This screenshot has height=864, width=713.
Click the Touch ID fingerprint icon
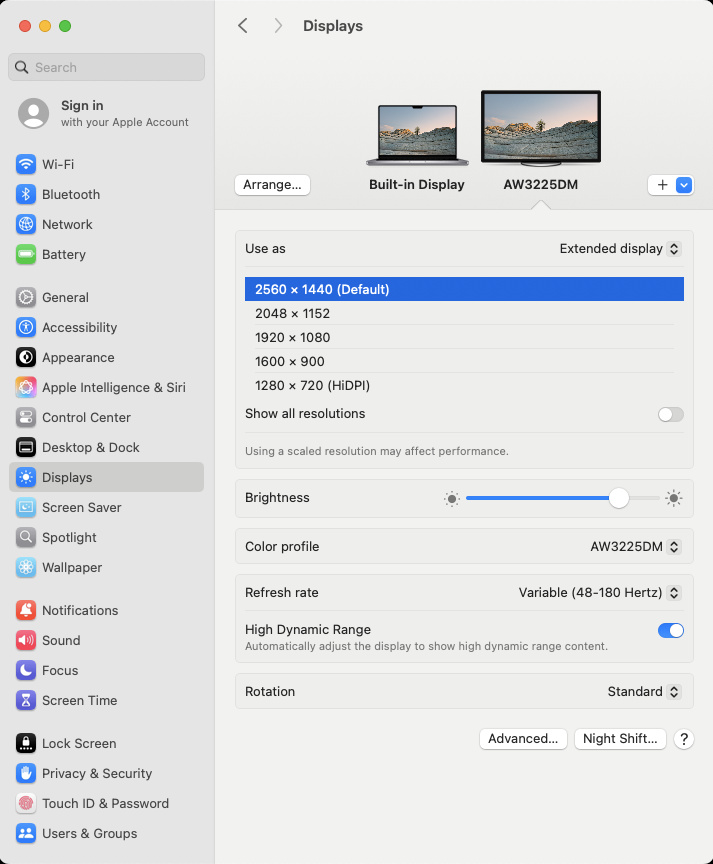point(26,803)
